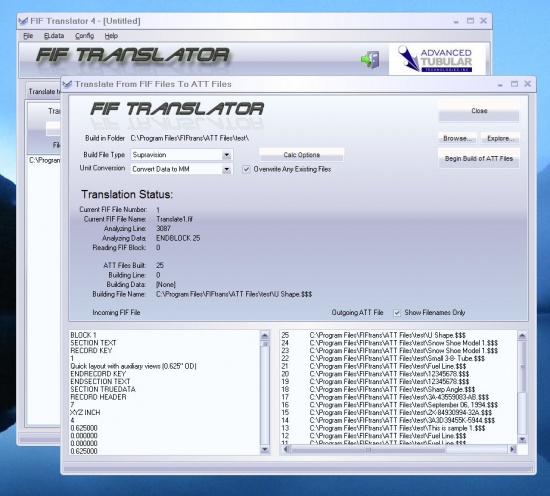
Task: Click the Browse... button
Action: coord(457,138)
